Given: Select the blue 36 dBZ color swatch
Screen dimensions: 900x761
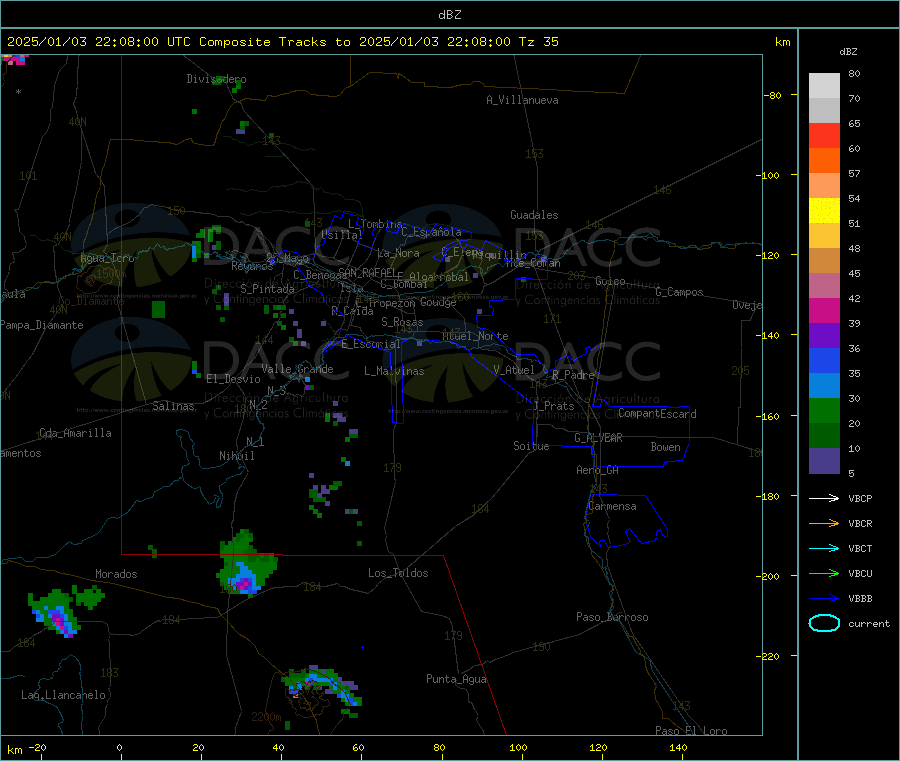Looking at the screenshot, I should [x=824, y=360].
